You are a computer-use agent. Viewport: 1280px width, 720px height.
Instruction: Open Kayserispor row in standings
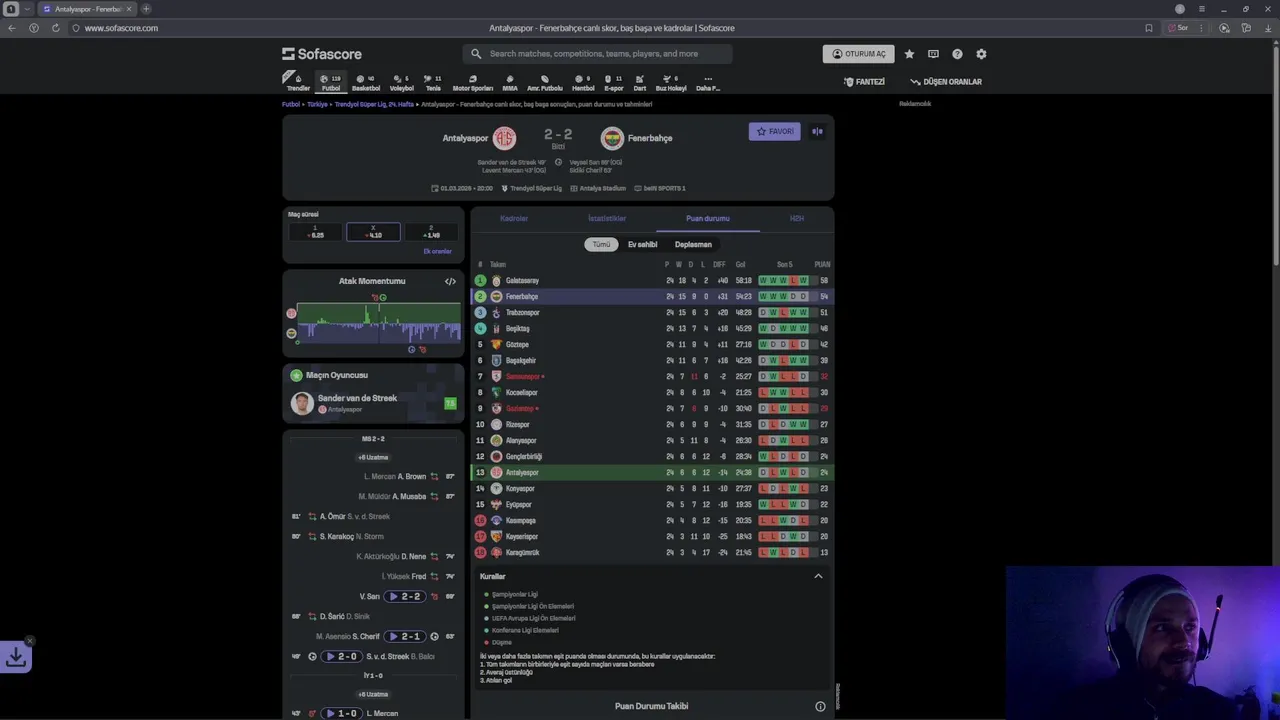(x=652, y=537)
